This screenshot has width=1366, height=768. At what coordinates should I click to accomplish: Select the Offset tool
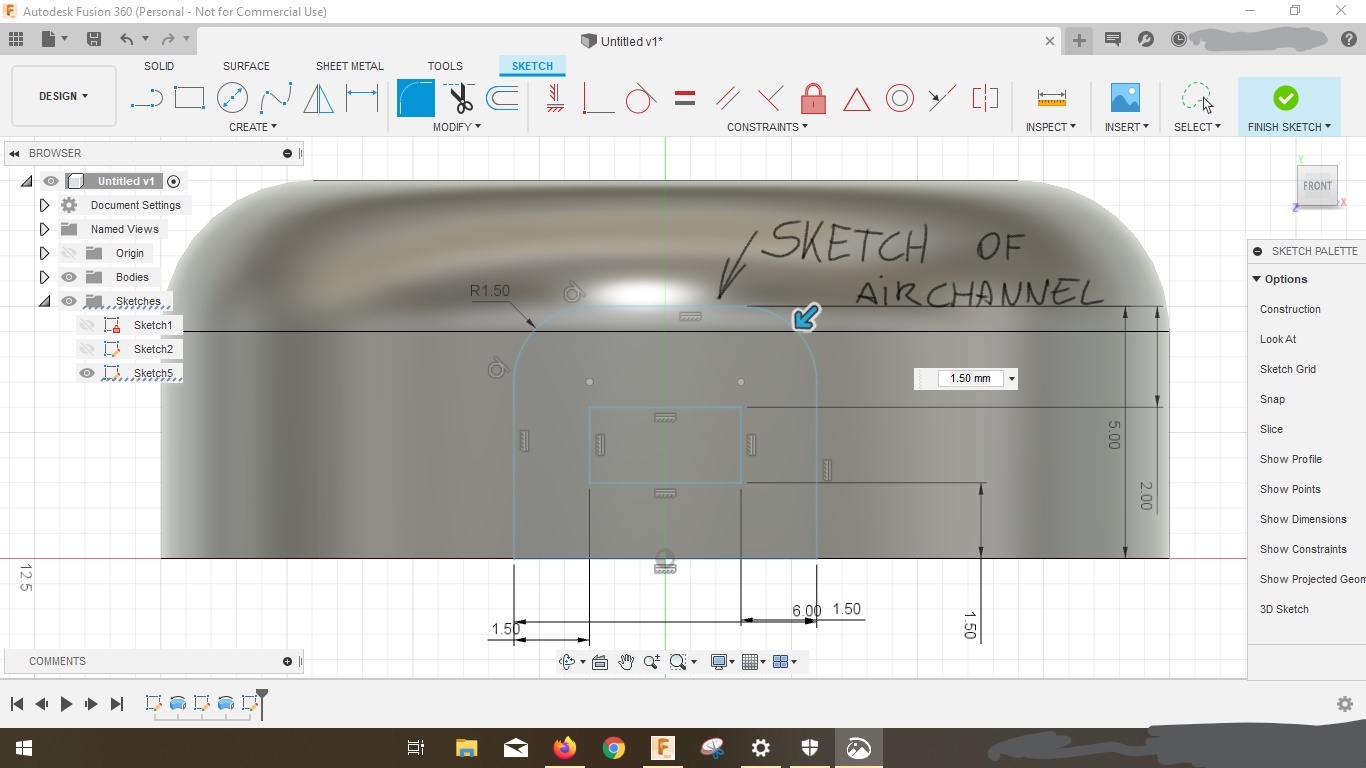[502, 98]
